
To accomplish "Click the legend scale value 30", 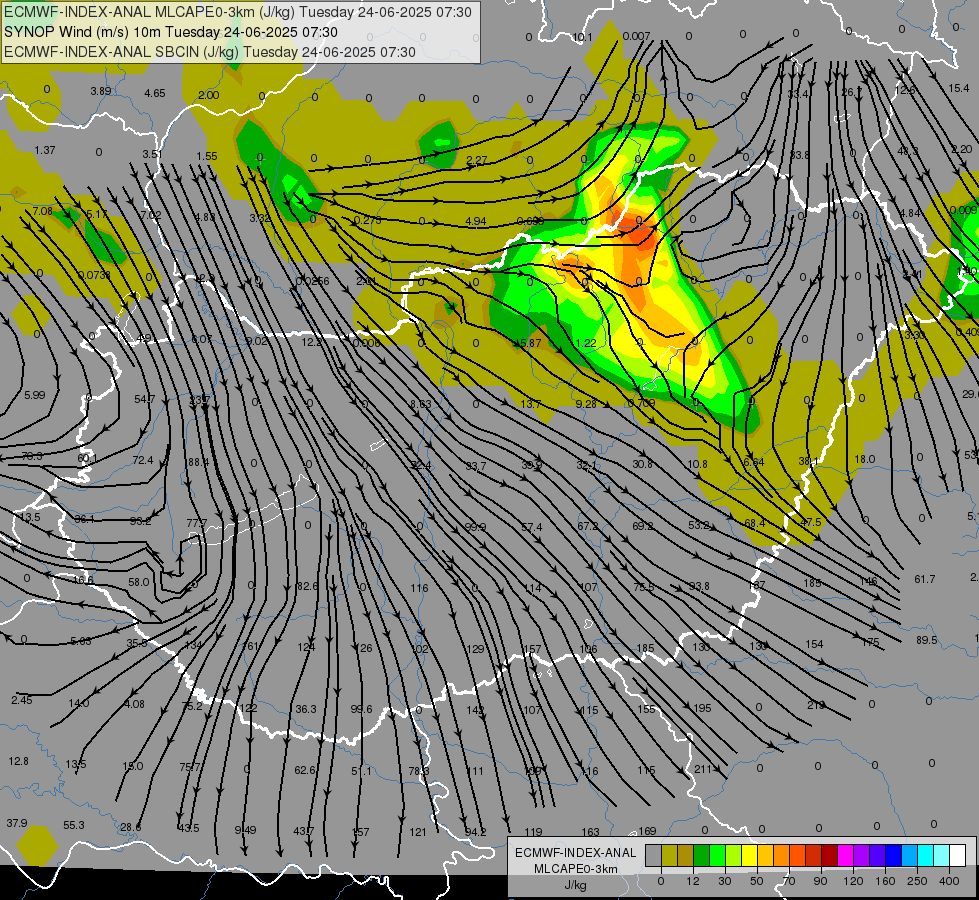I will (725, 881).
